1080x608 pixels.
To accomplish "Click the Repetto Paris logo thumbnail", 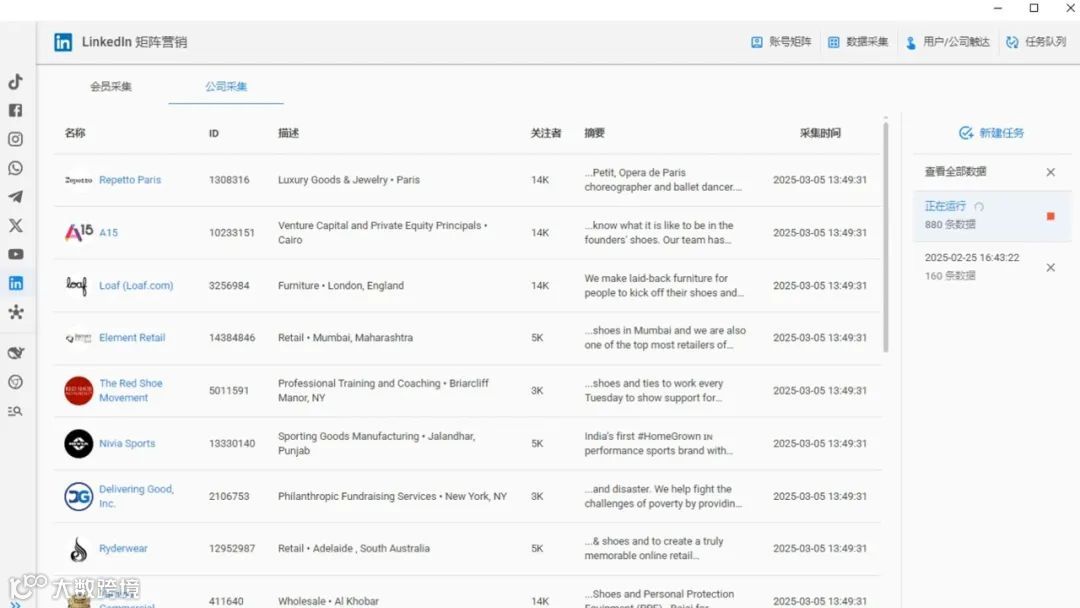I will (79, 180).
